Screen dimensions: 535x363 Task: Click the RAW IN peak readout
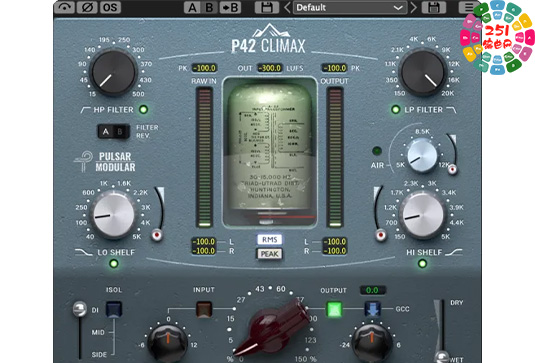tap(204, 68)
